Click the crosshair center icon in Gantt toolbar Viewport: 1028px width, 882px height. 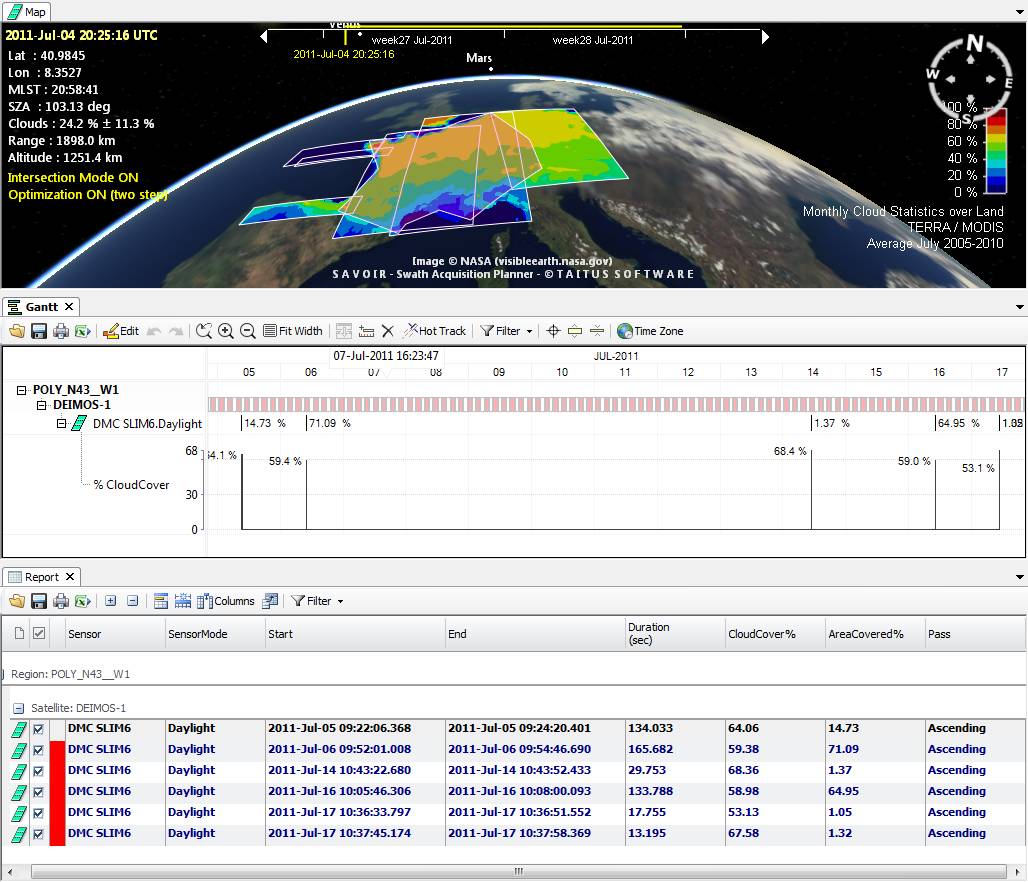pyautogui.click(x=553, y=331)
